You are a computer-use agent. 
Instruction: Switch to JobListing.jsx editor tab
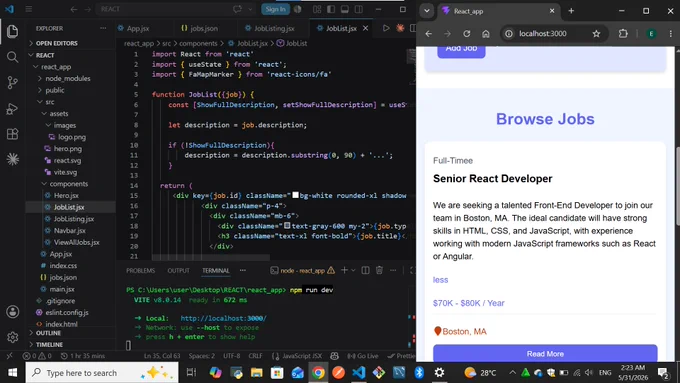[274, 28]
